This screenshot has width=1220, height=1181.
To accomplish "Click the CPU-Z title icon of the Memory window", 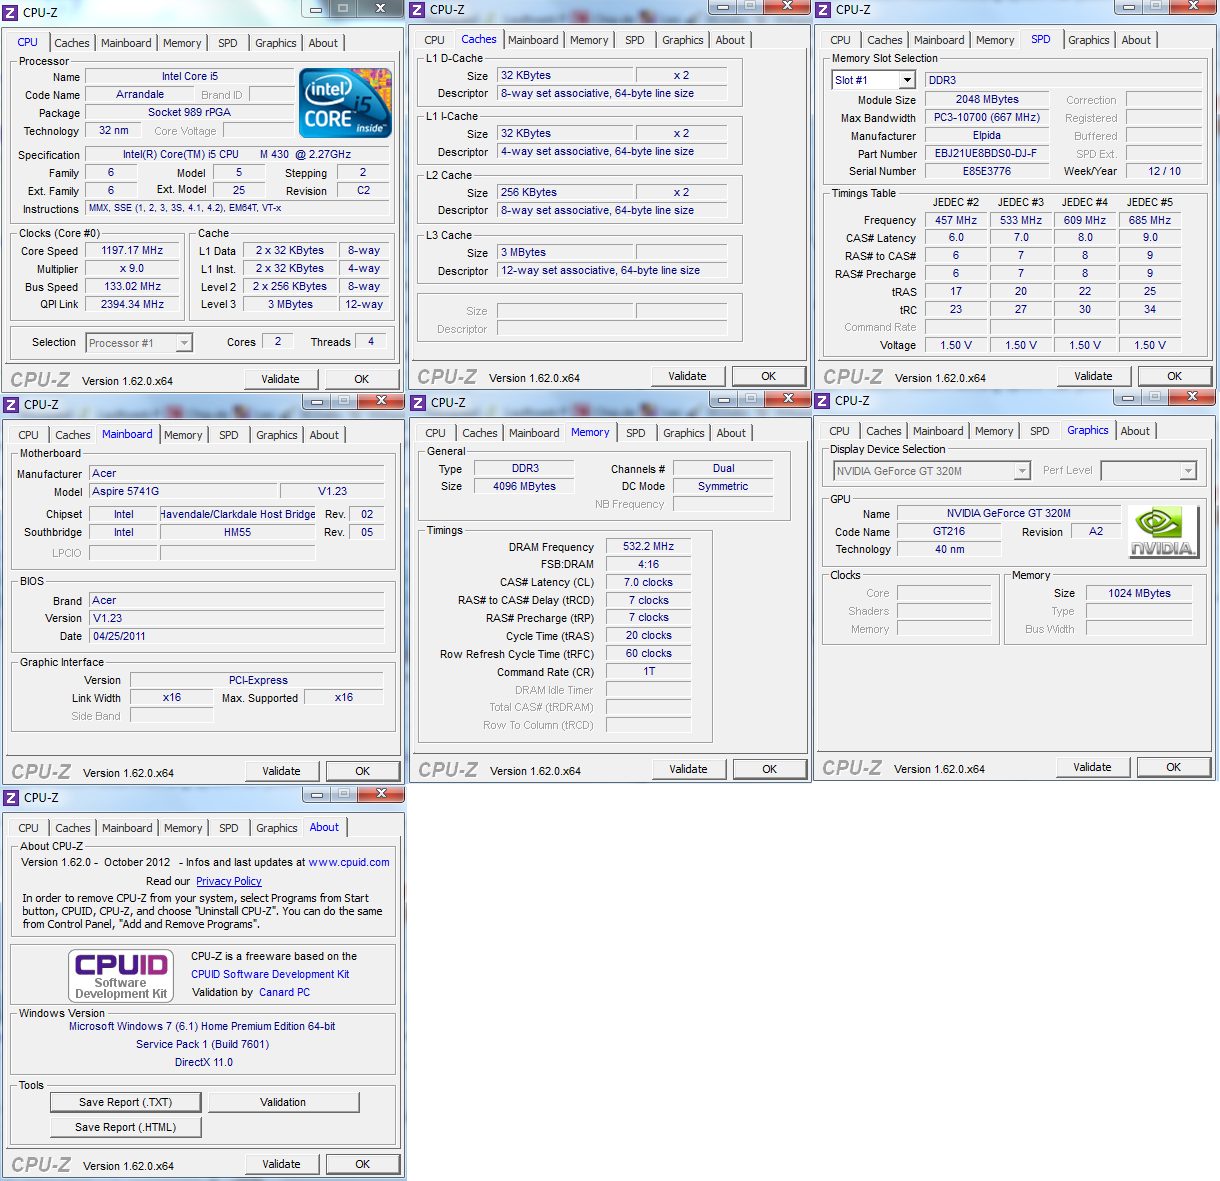I will point(418,403).
